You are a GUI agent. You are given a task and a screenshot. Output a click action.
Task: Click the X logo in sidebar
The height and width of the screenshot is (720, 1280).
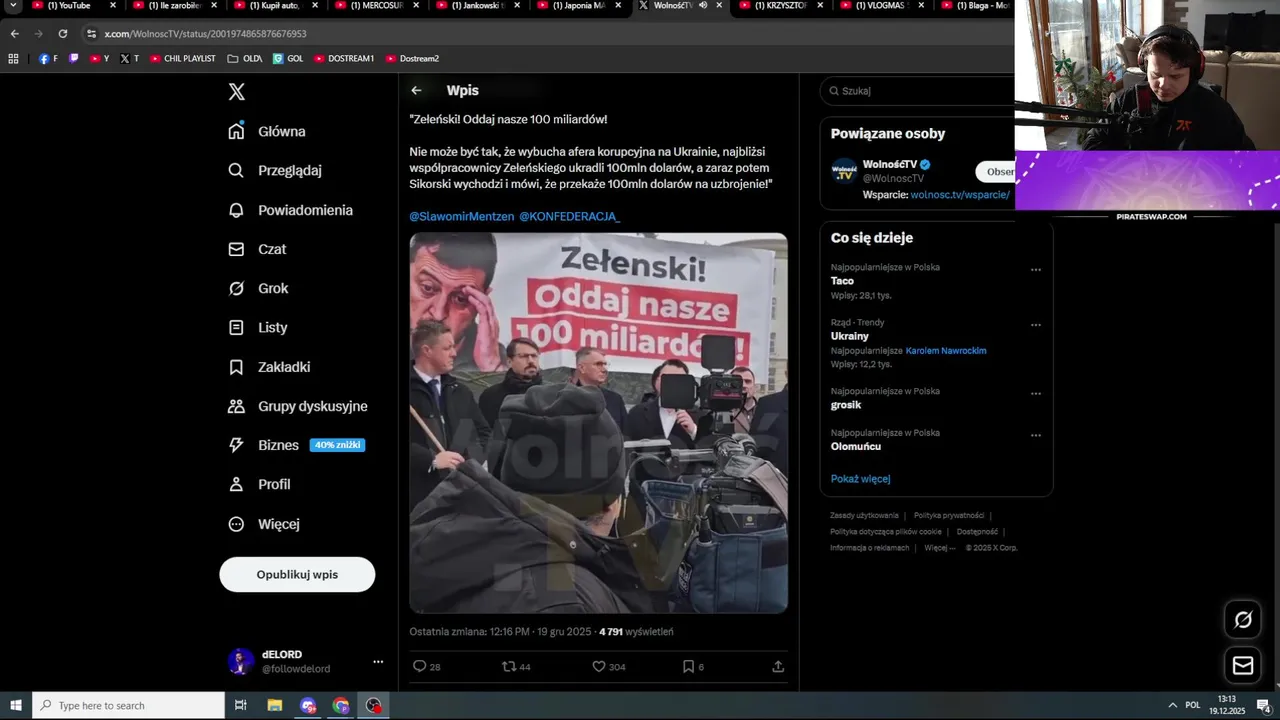[236, 92]
